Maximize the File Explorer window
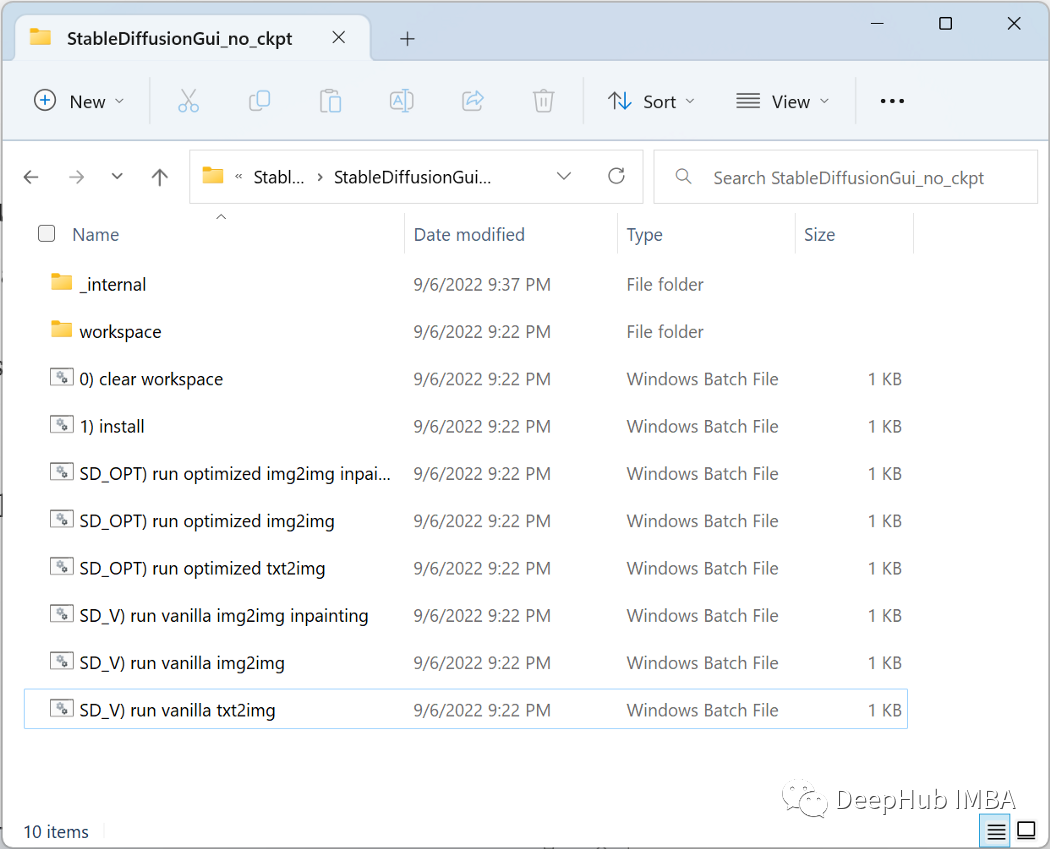This screenshot has height=849, width=1050. [946, 23]
